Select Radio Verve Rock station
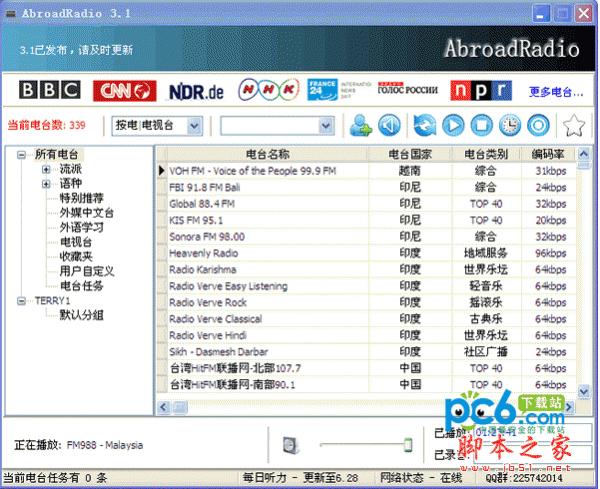The image size is (600, 489). (x=367, y=302)
